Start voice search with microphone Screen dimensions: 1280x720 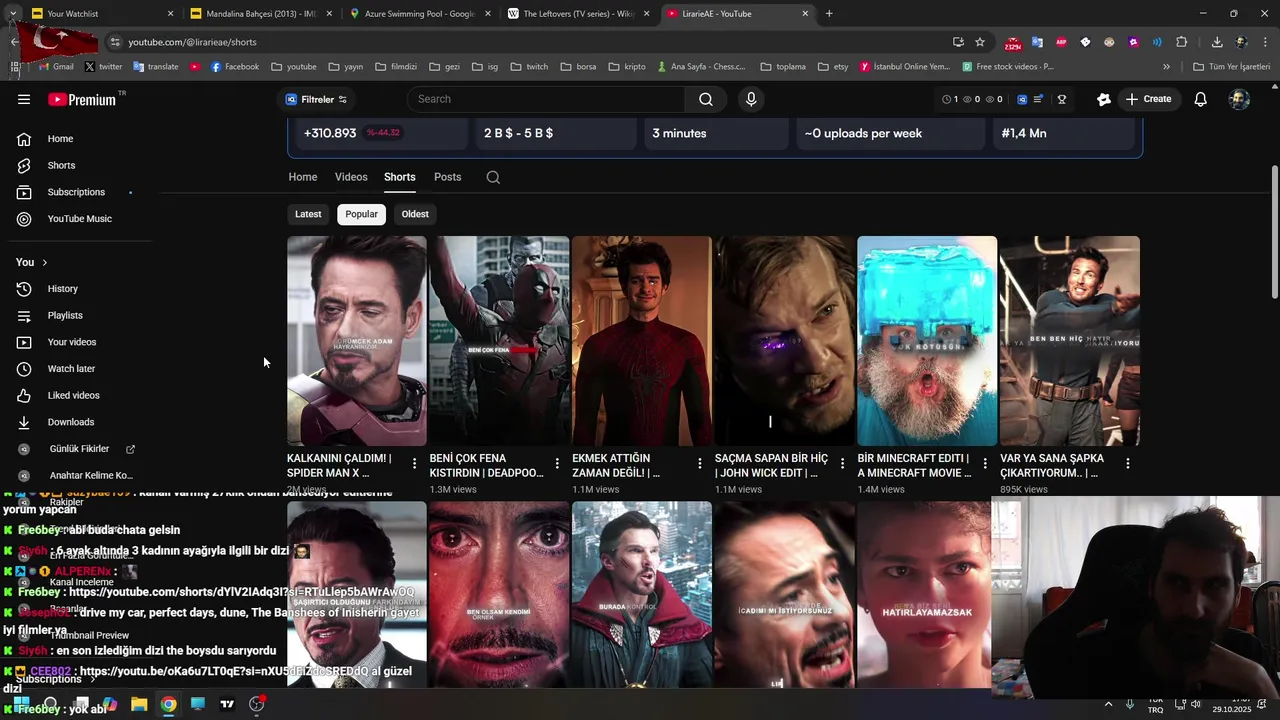751,99
